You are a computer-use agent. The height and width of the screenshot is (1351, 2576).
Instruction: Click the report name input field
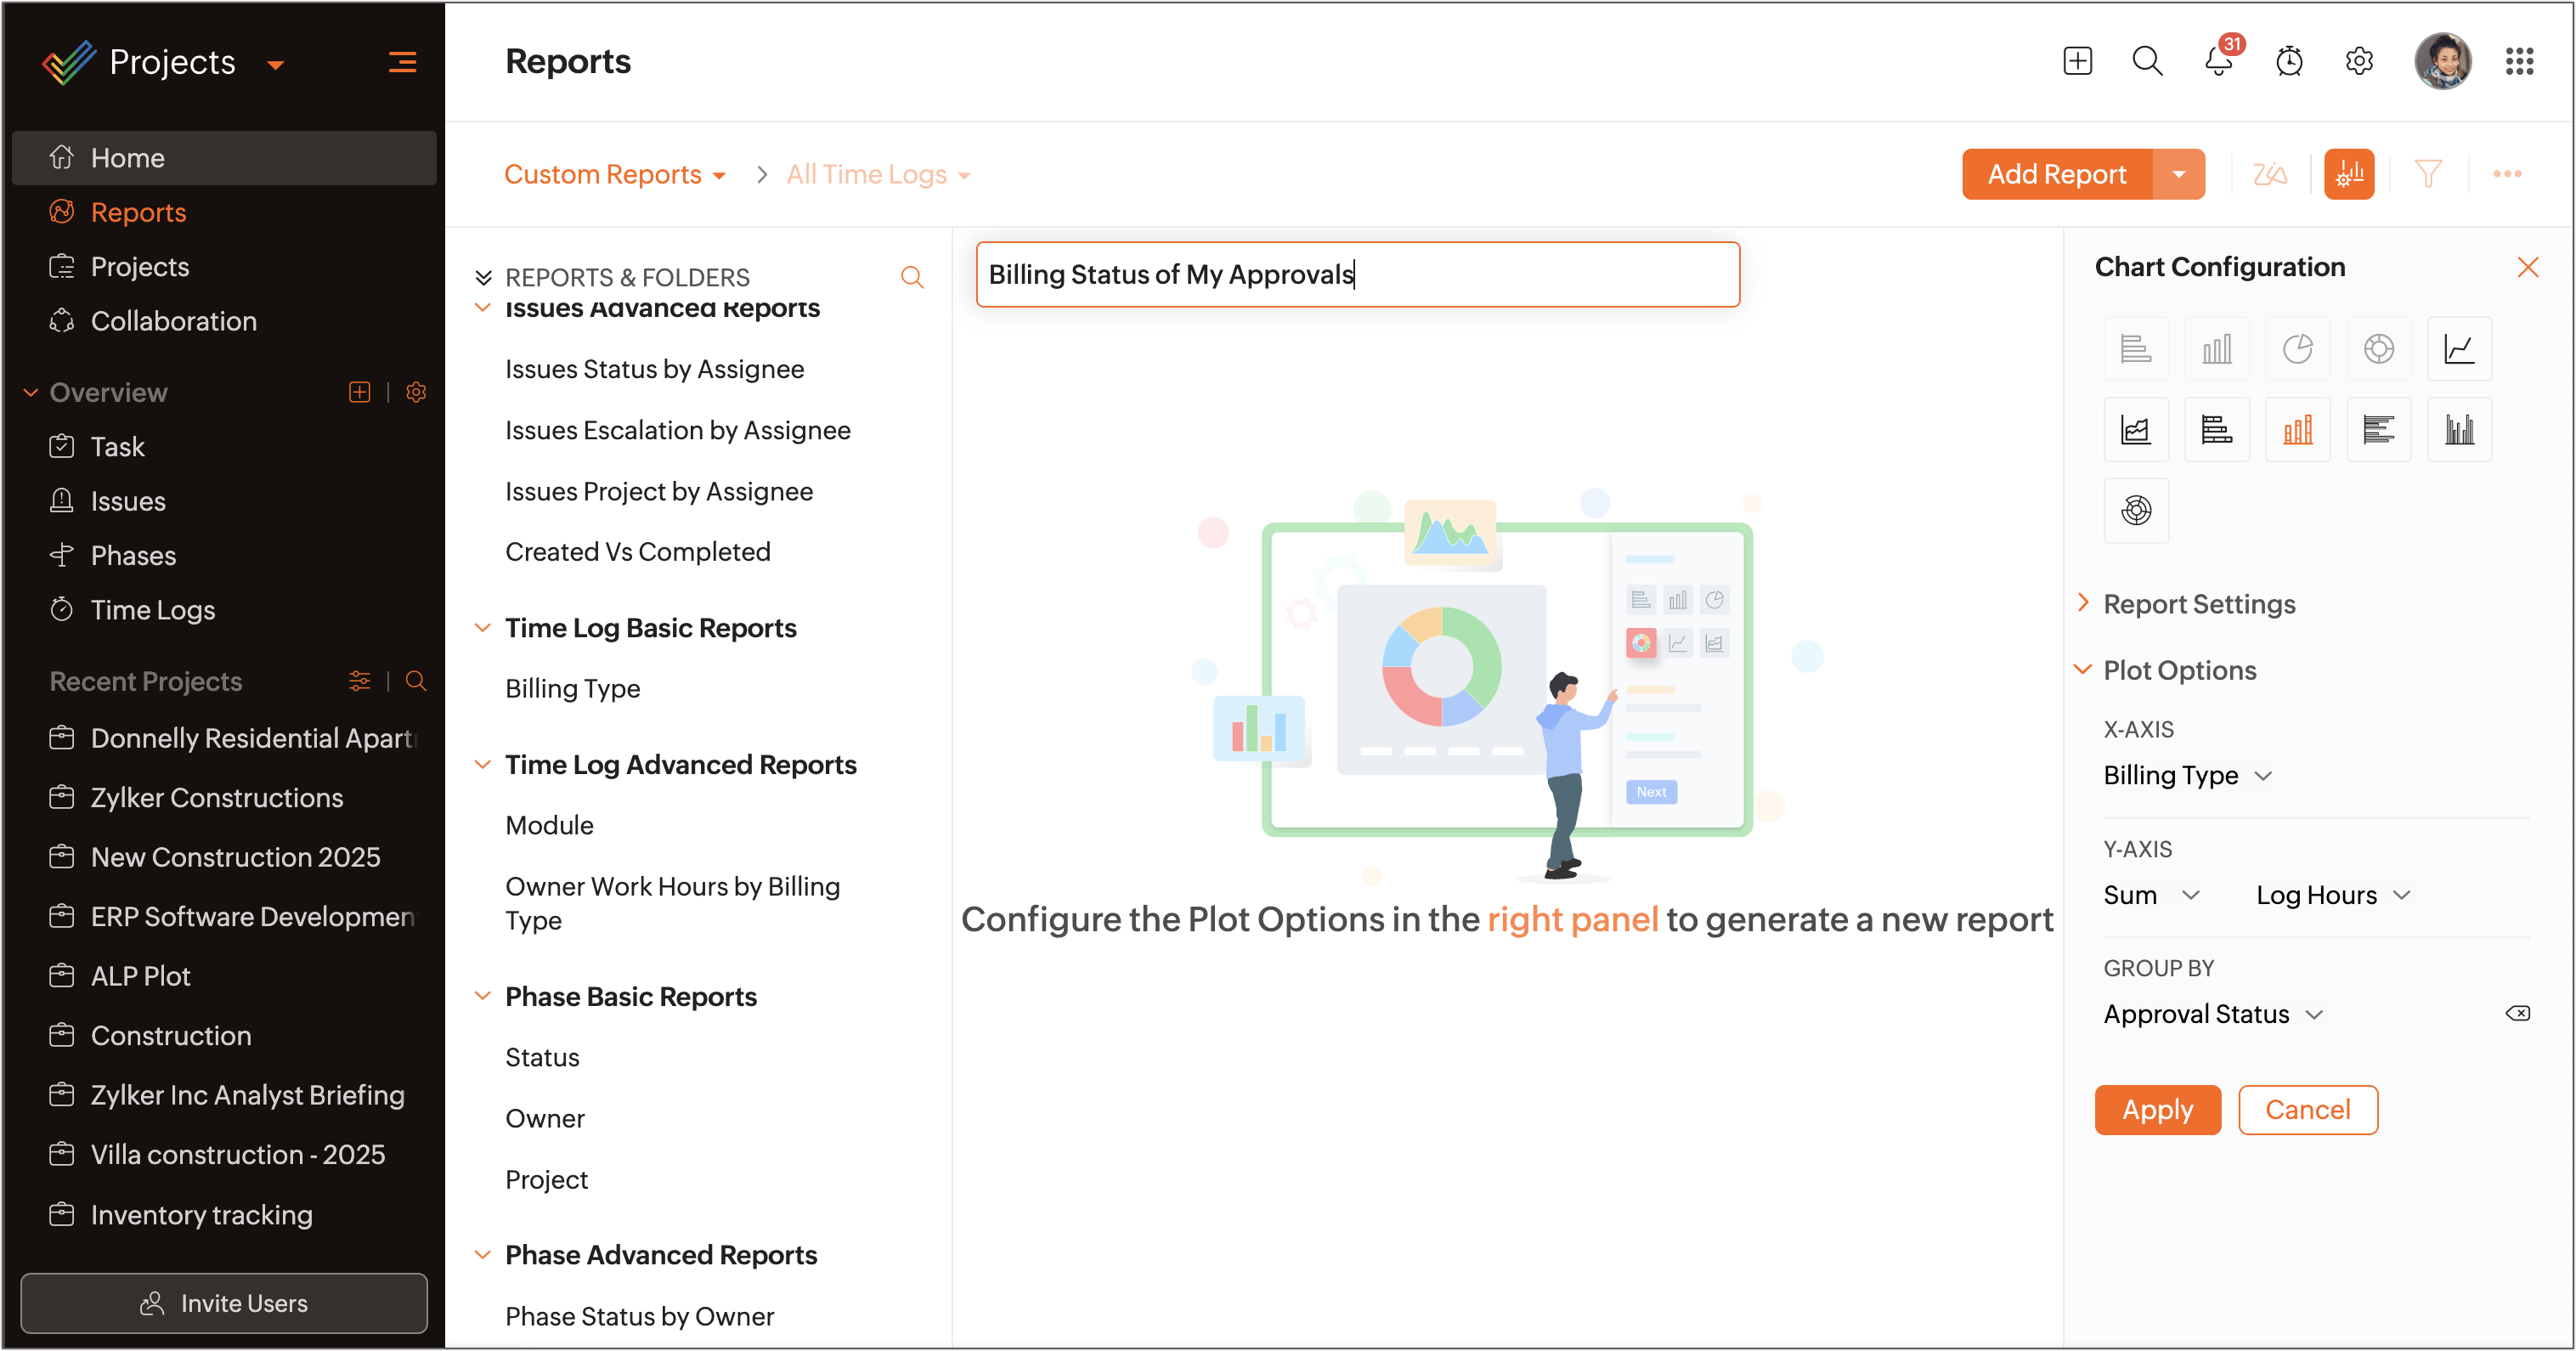pos(1357,274)
